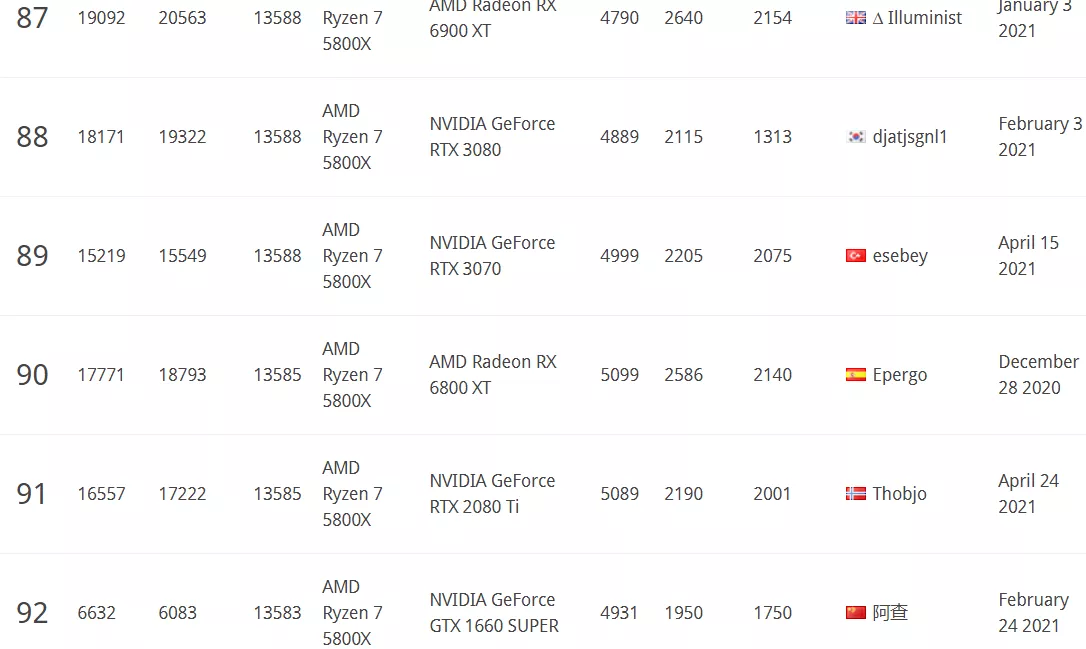Click the AMD Ryzen 7 5800X in row 90
This screenshot has height=649, width=1086.
click(352, 375)
